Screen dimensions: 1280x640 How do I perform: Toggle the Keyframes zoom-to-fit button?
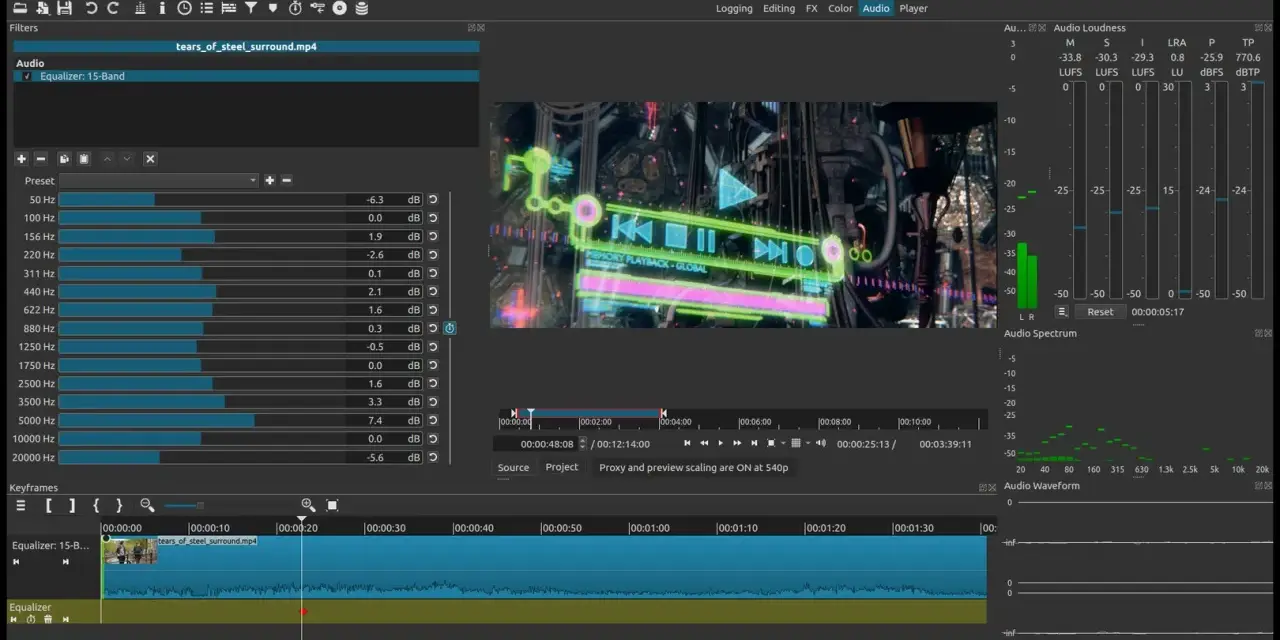point(333,506)
